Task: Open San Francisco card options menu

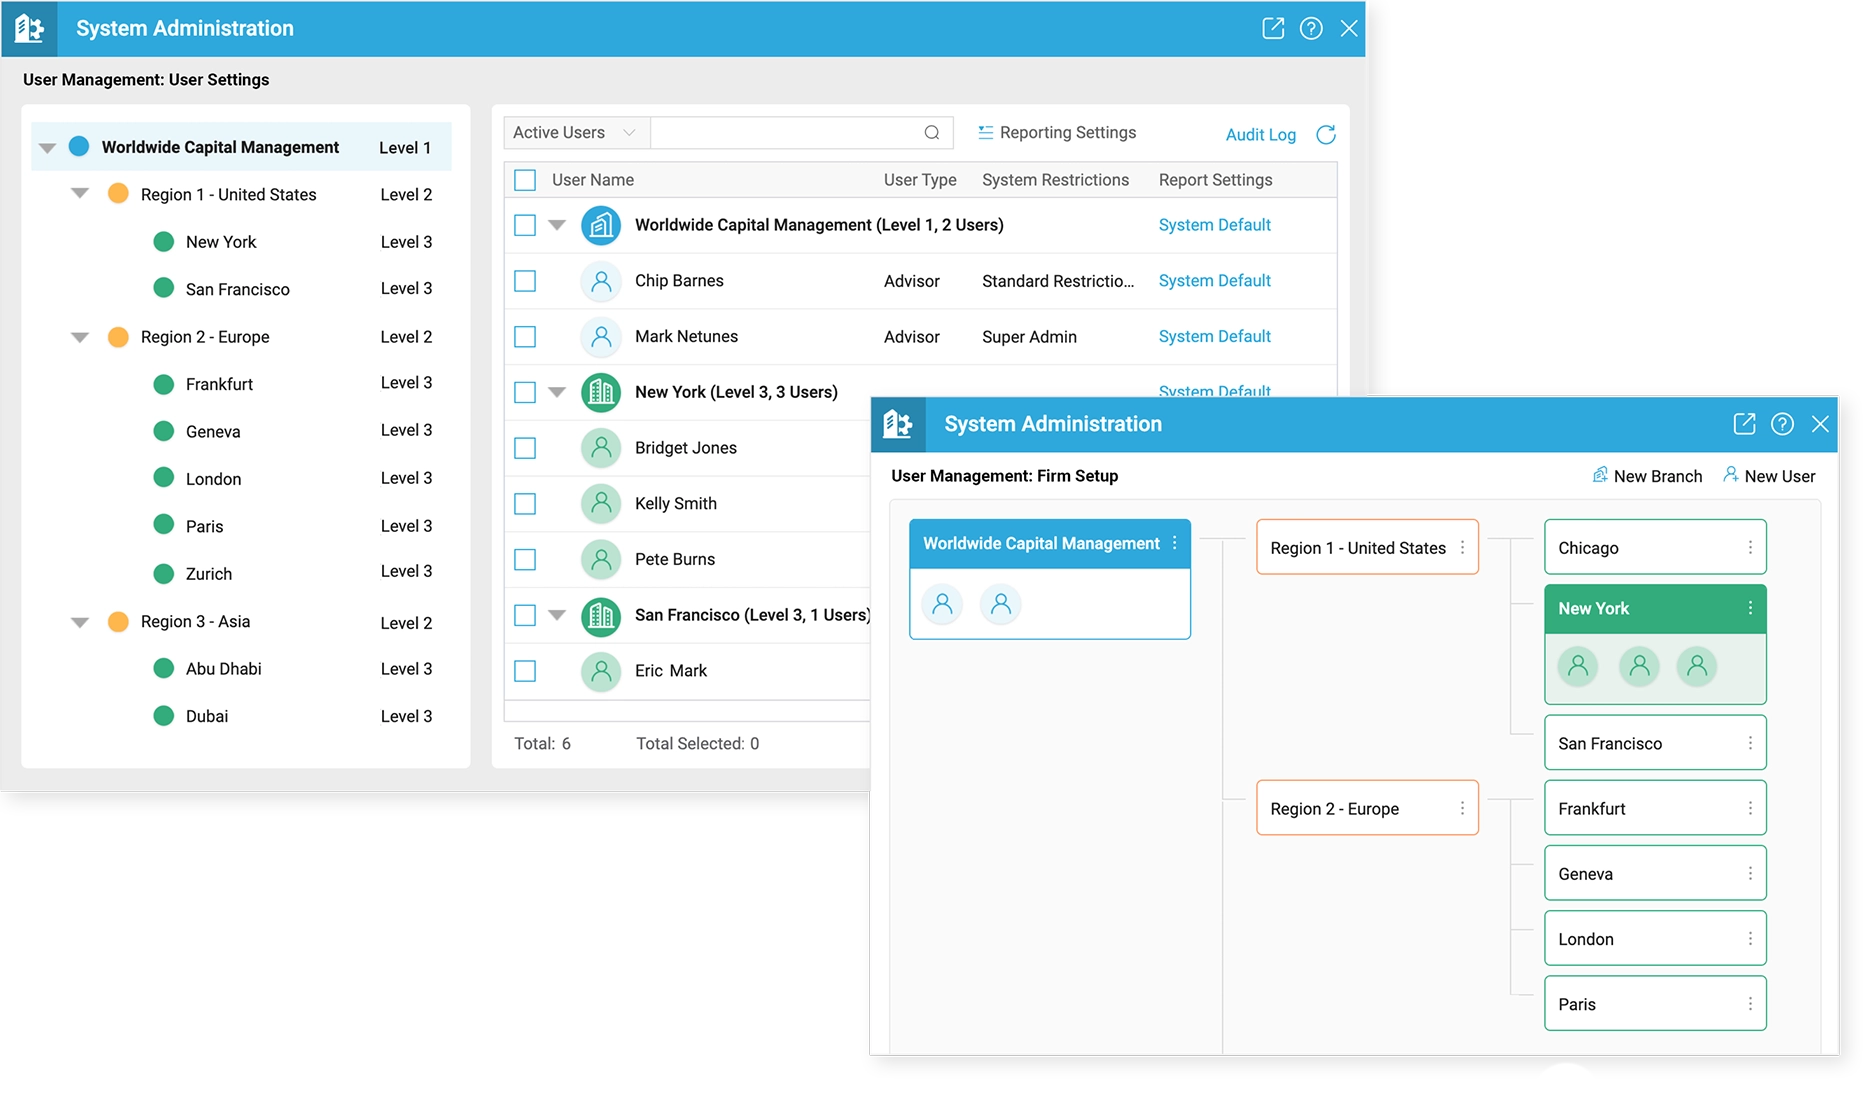Action: pyautogui.click(x=1750, y=743)
